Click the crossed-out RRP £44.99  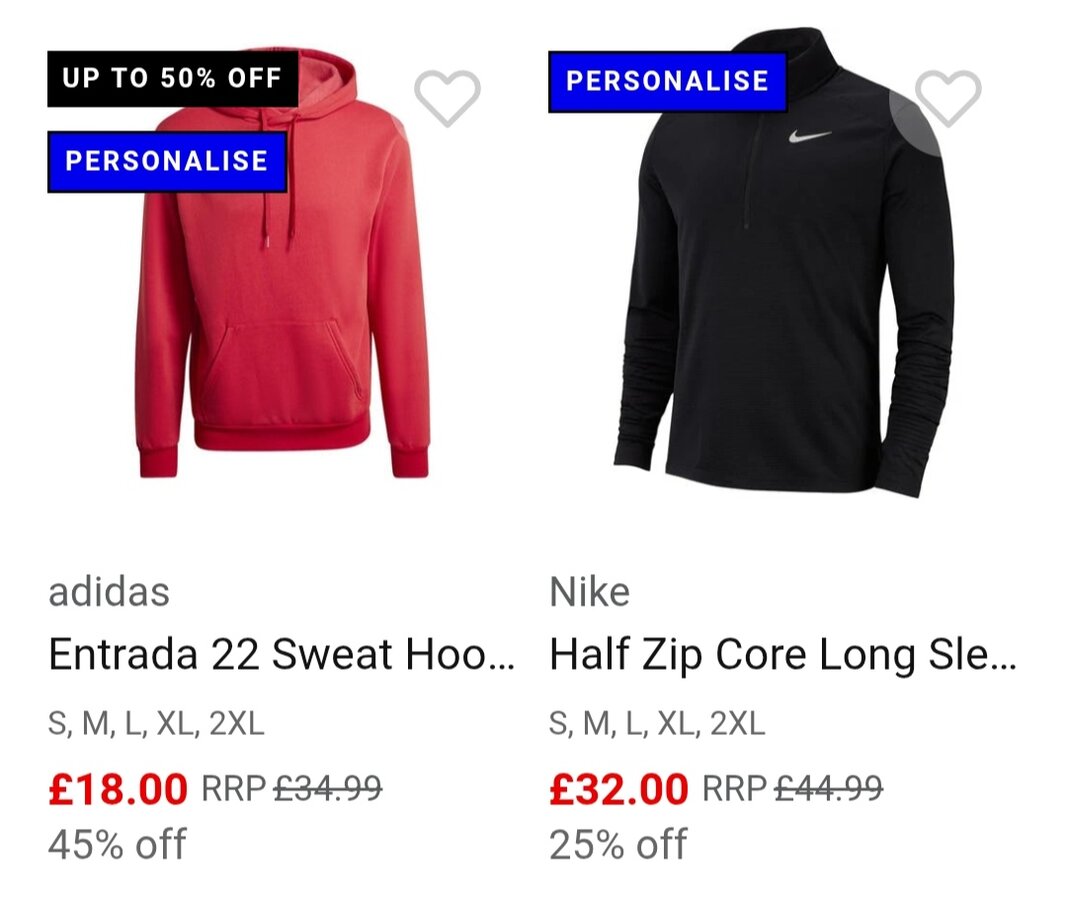tap(828, 789)
